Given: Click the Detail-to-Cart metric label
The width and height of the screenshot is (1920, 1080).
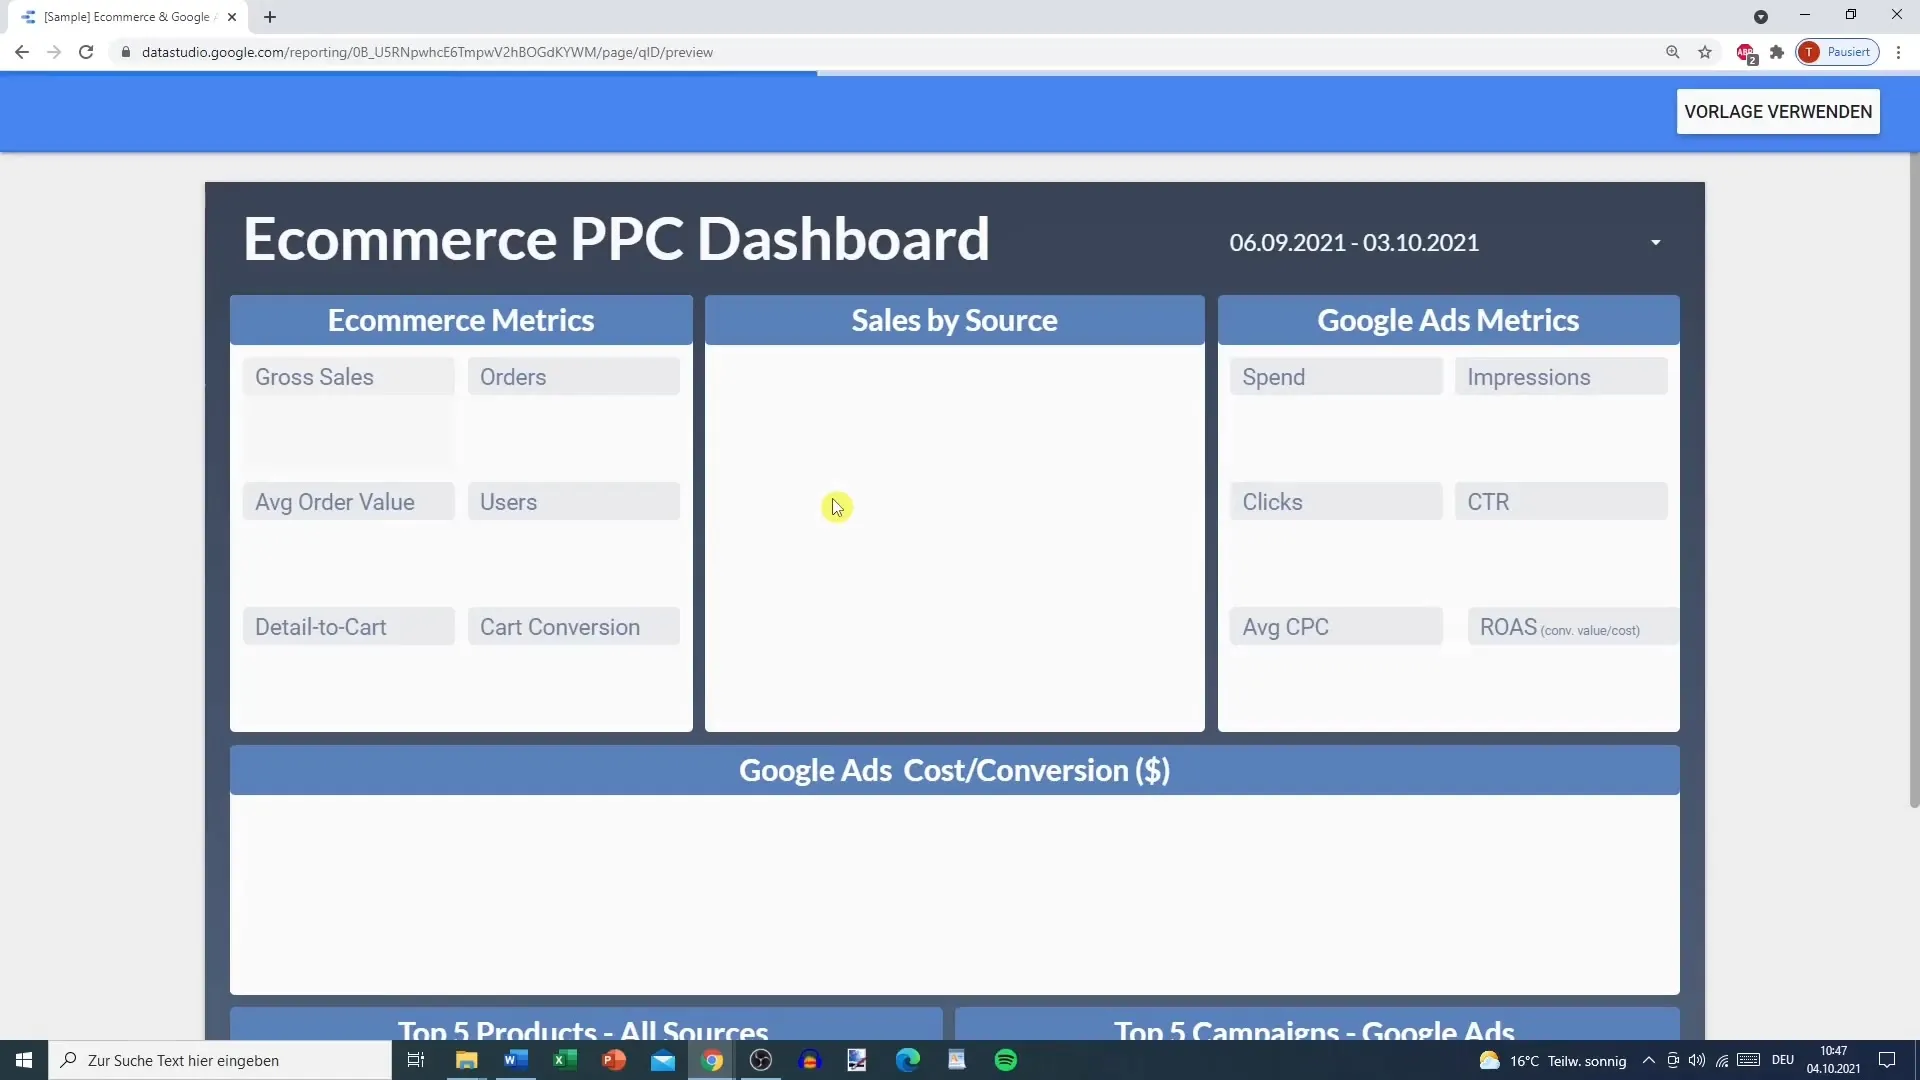Looking at the screenshot, I should (x=320, y=626).
